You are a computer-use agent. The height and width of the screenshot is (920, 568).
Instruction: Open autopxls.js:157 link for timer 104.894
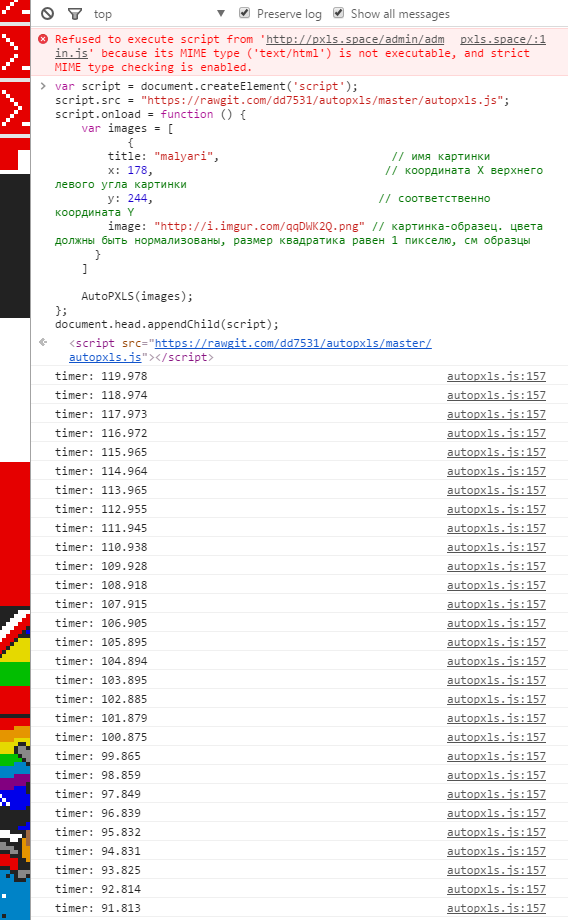point(496,661)
